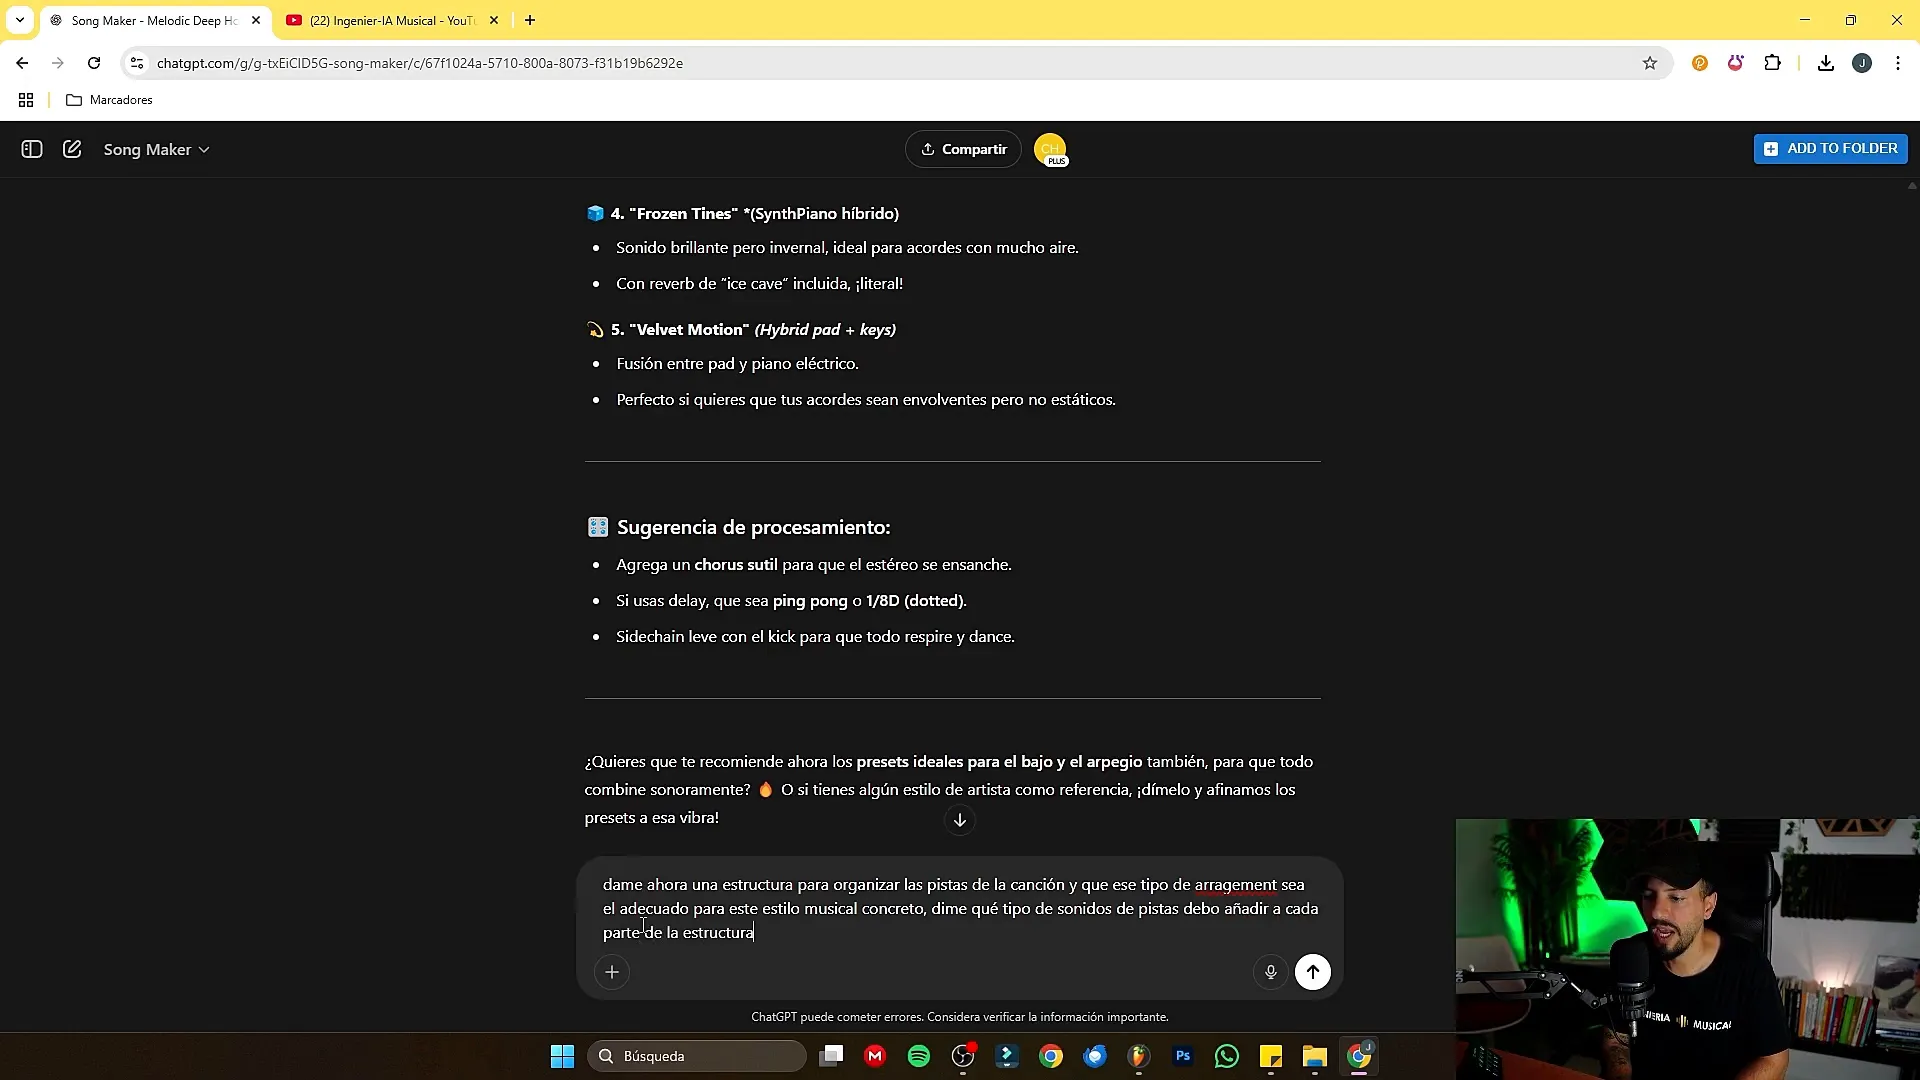The width and height of the screenshot is (1920, 1080).
Task: Open Task View in the taskbar
Action: coord(831,1056)
